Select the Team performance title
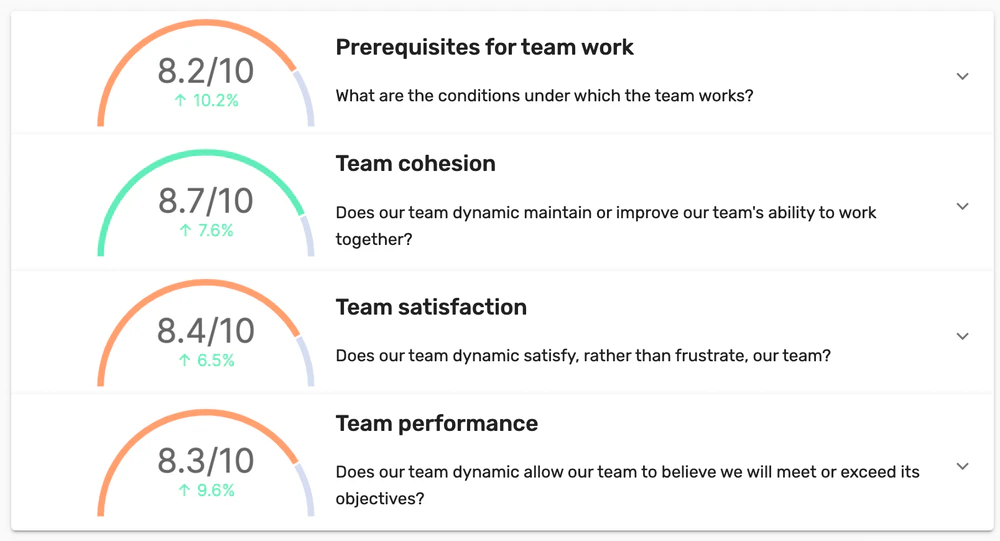The height and width of the screenshot is (541, 1000). 437,424
